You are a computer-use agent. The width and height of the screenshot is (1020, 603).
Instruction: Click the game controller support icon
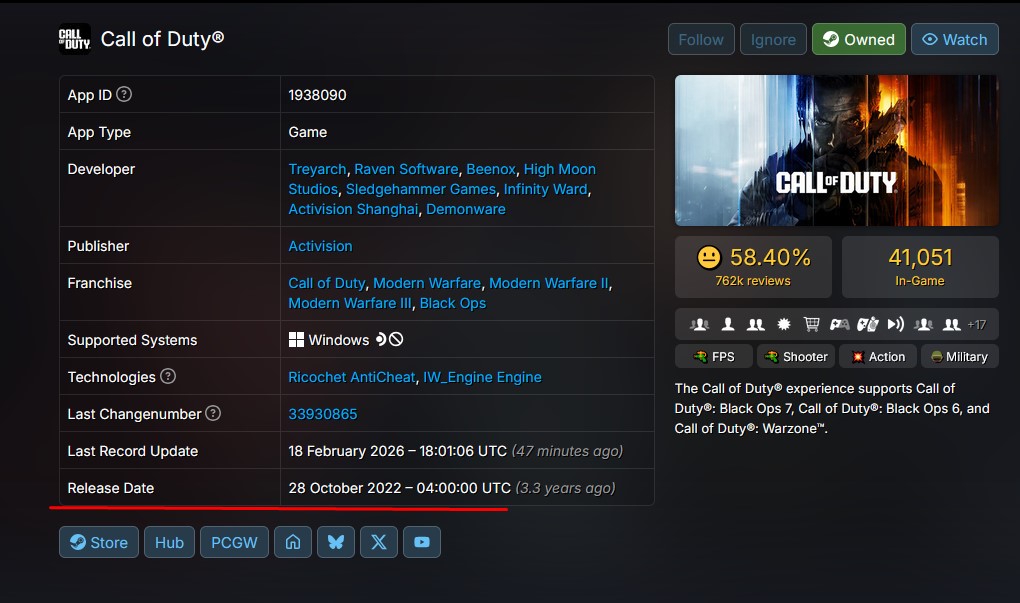839,324
